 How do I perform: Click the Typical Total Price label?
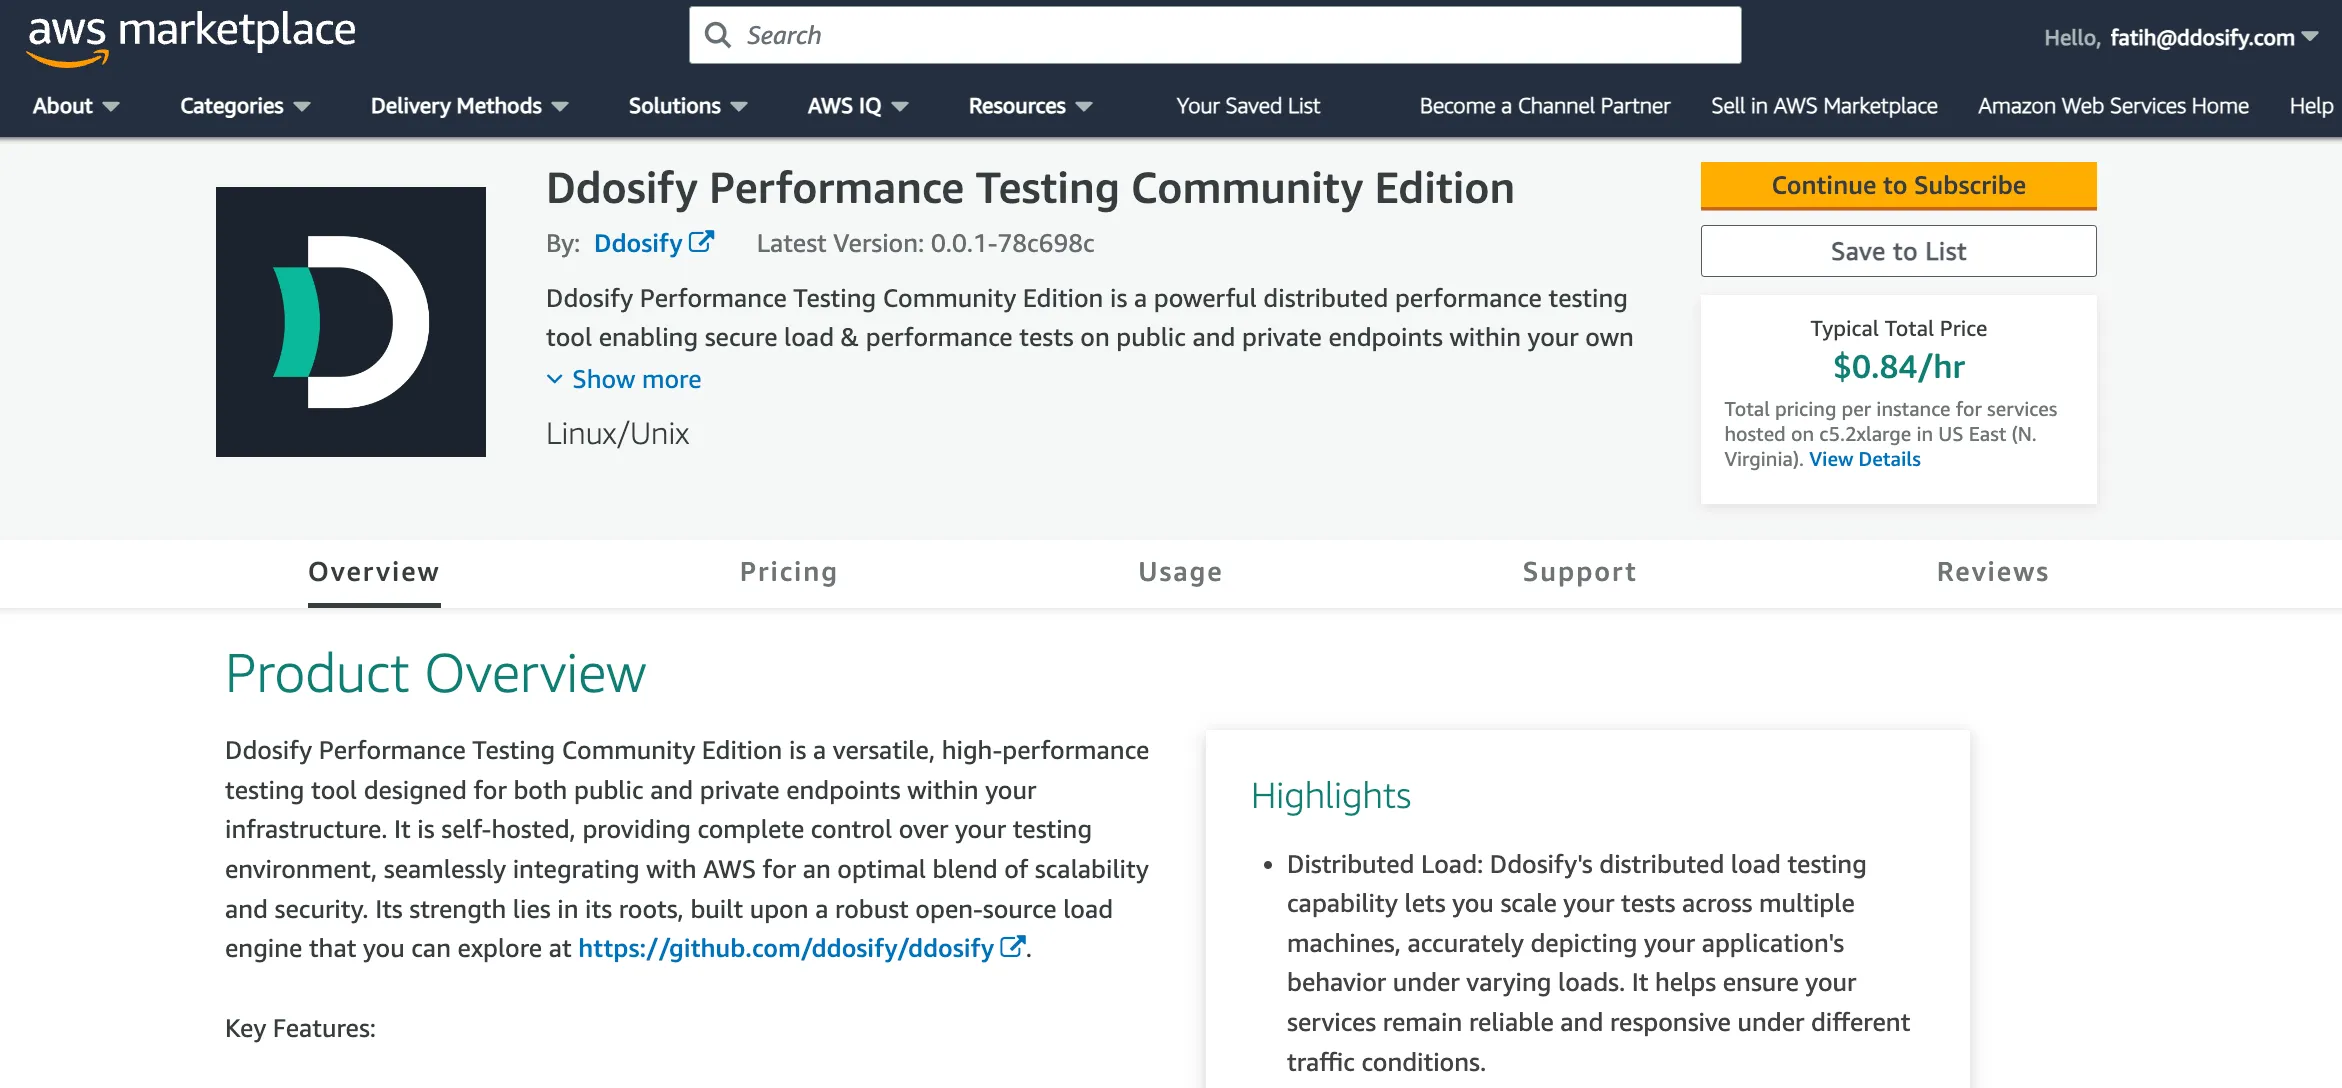point(1898,328)
